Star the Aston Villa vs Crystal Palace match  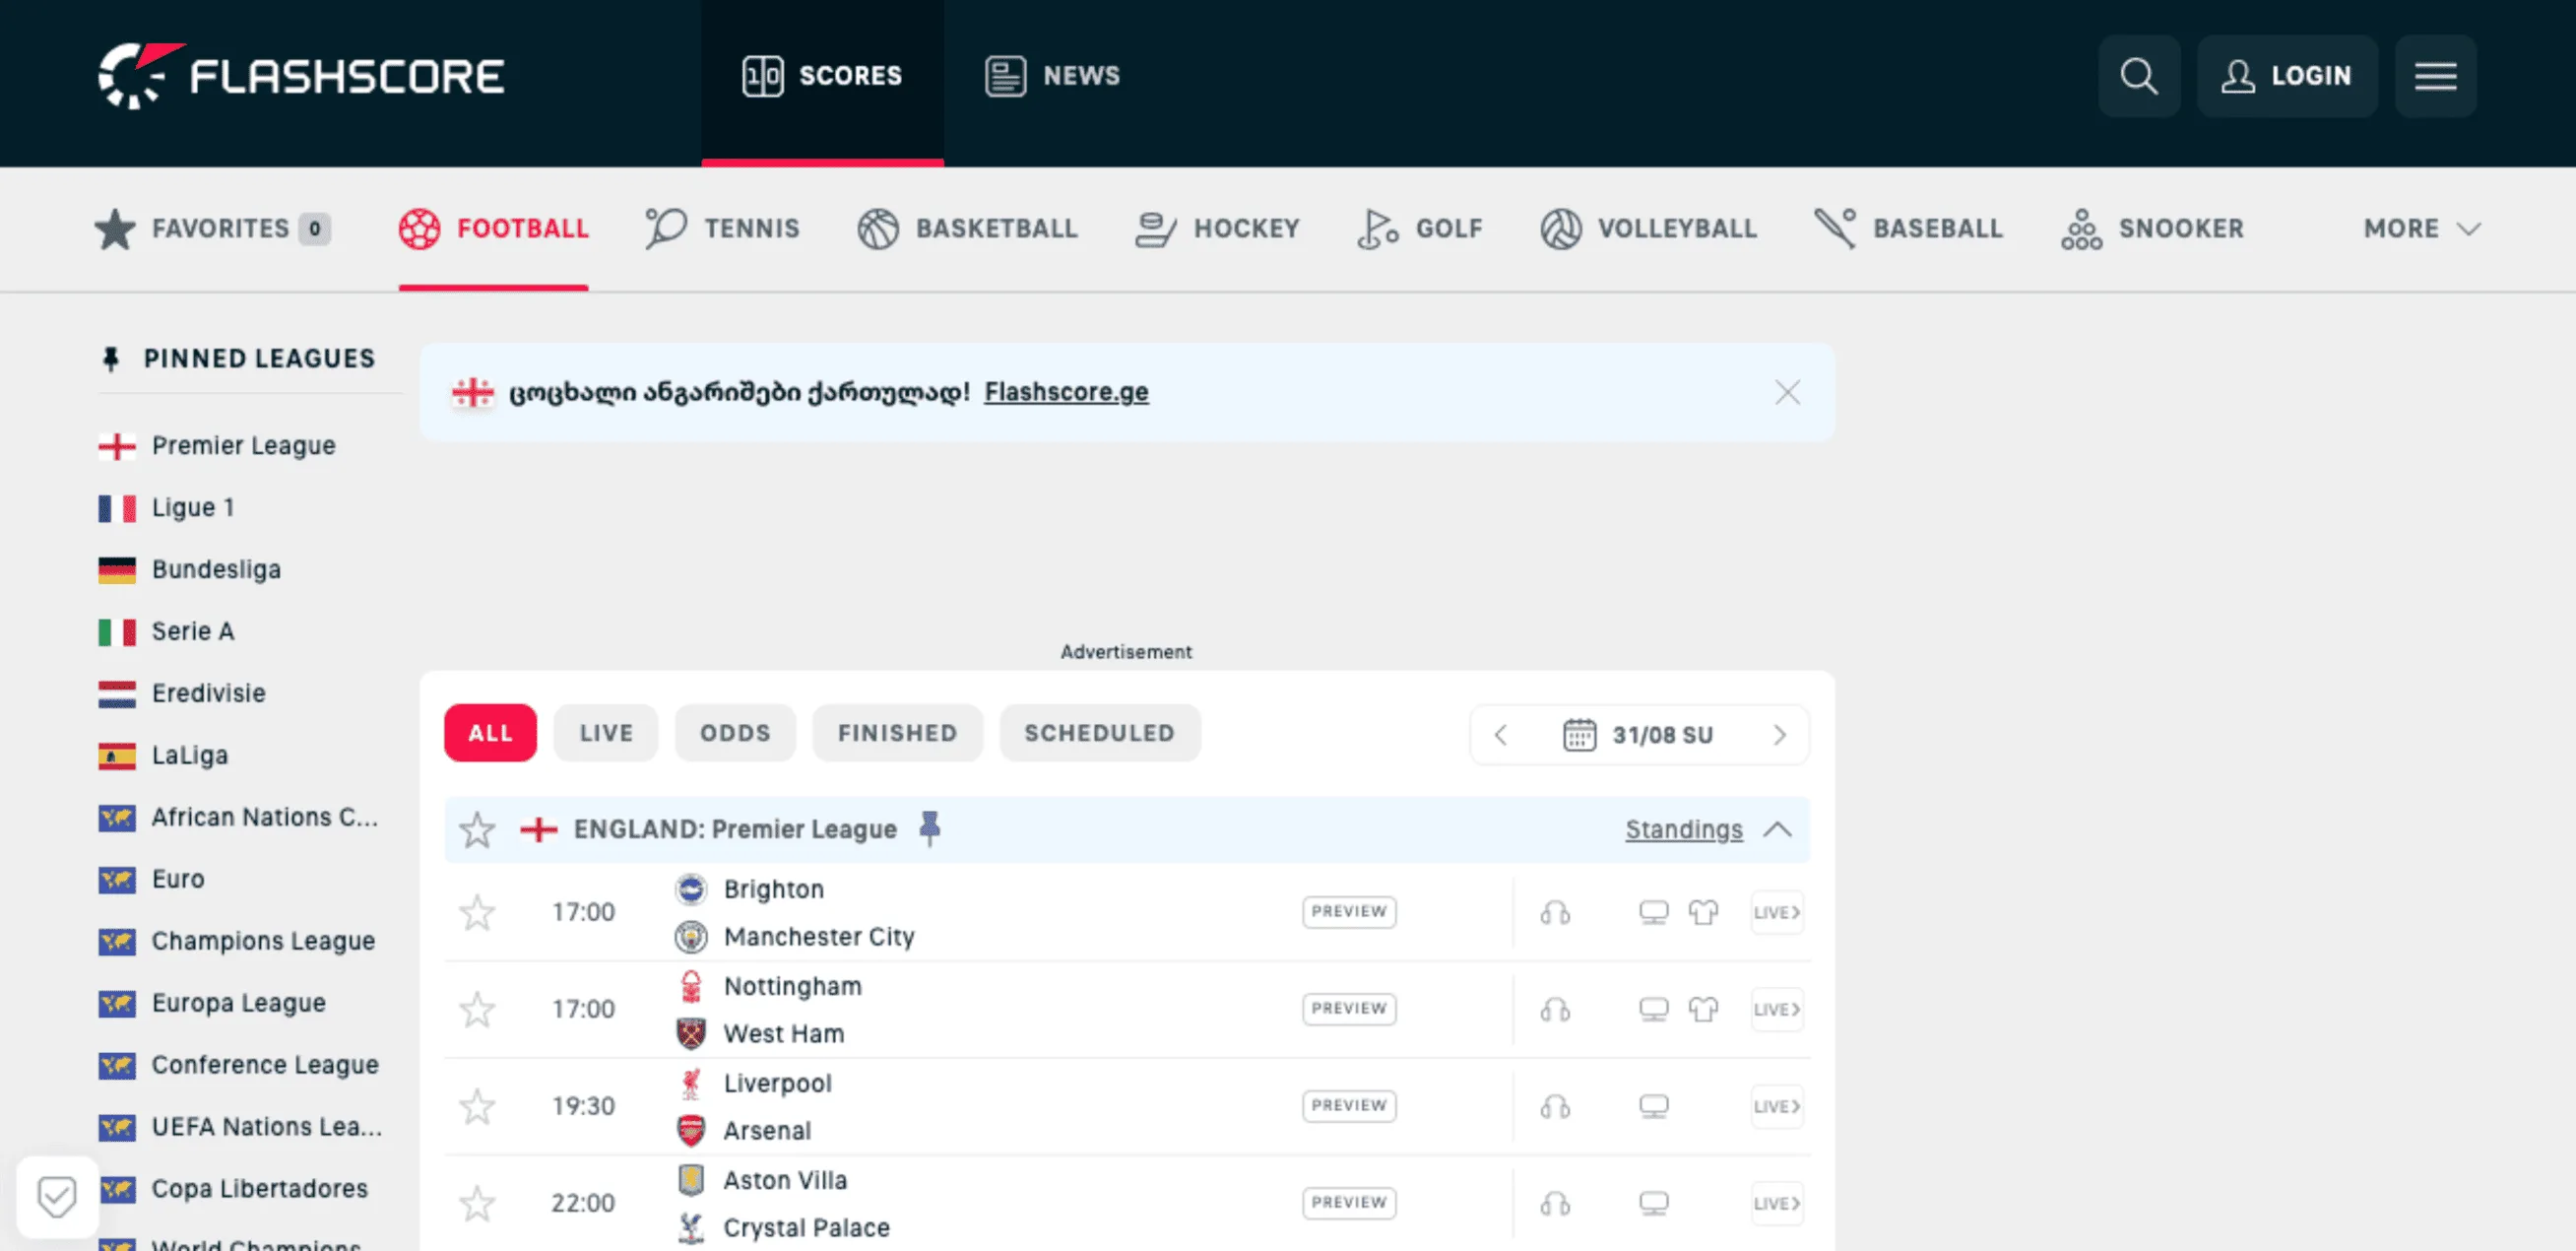(x=477, y=1203)
